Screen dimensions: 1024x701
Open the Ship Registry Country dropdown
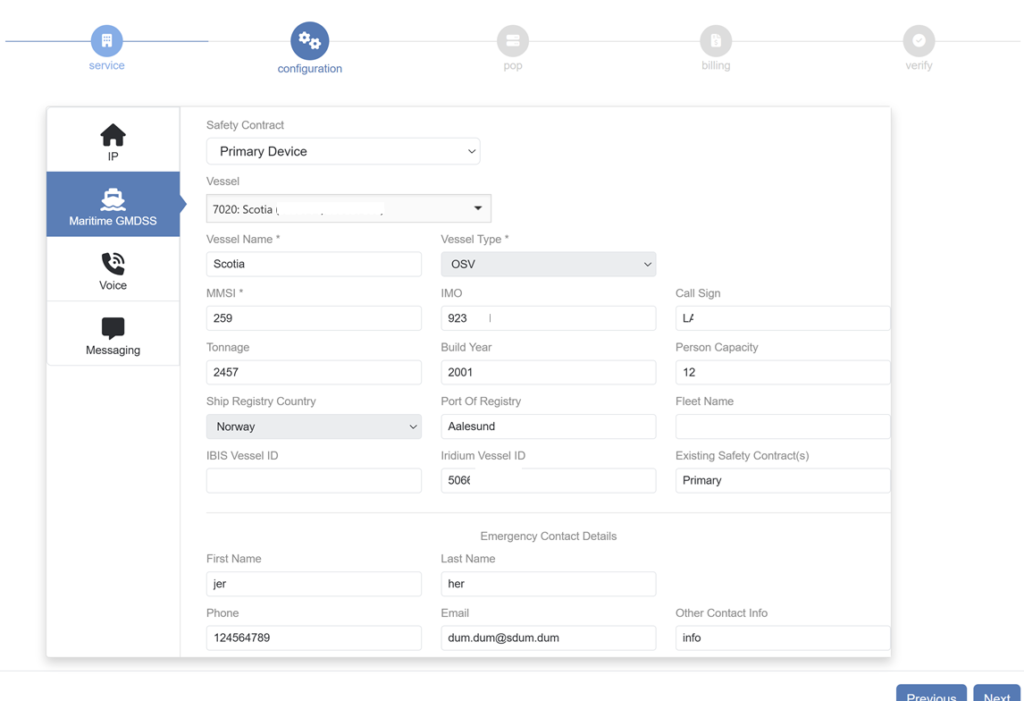coord(314,427)
